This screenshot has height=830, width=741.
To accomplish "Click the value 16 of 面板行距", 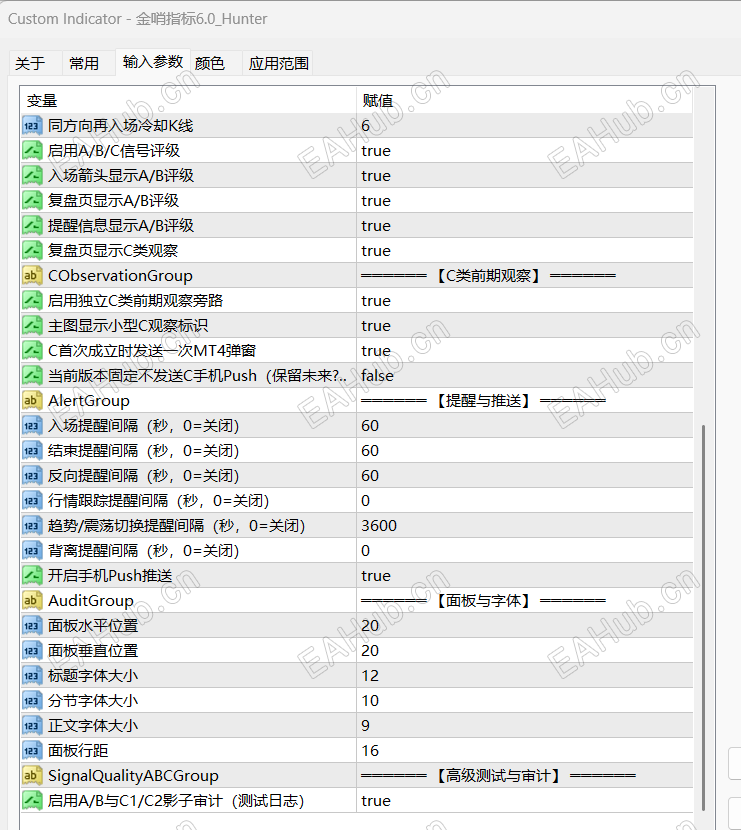I will (x=370, y=751).
